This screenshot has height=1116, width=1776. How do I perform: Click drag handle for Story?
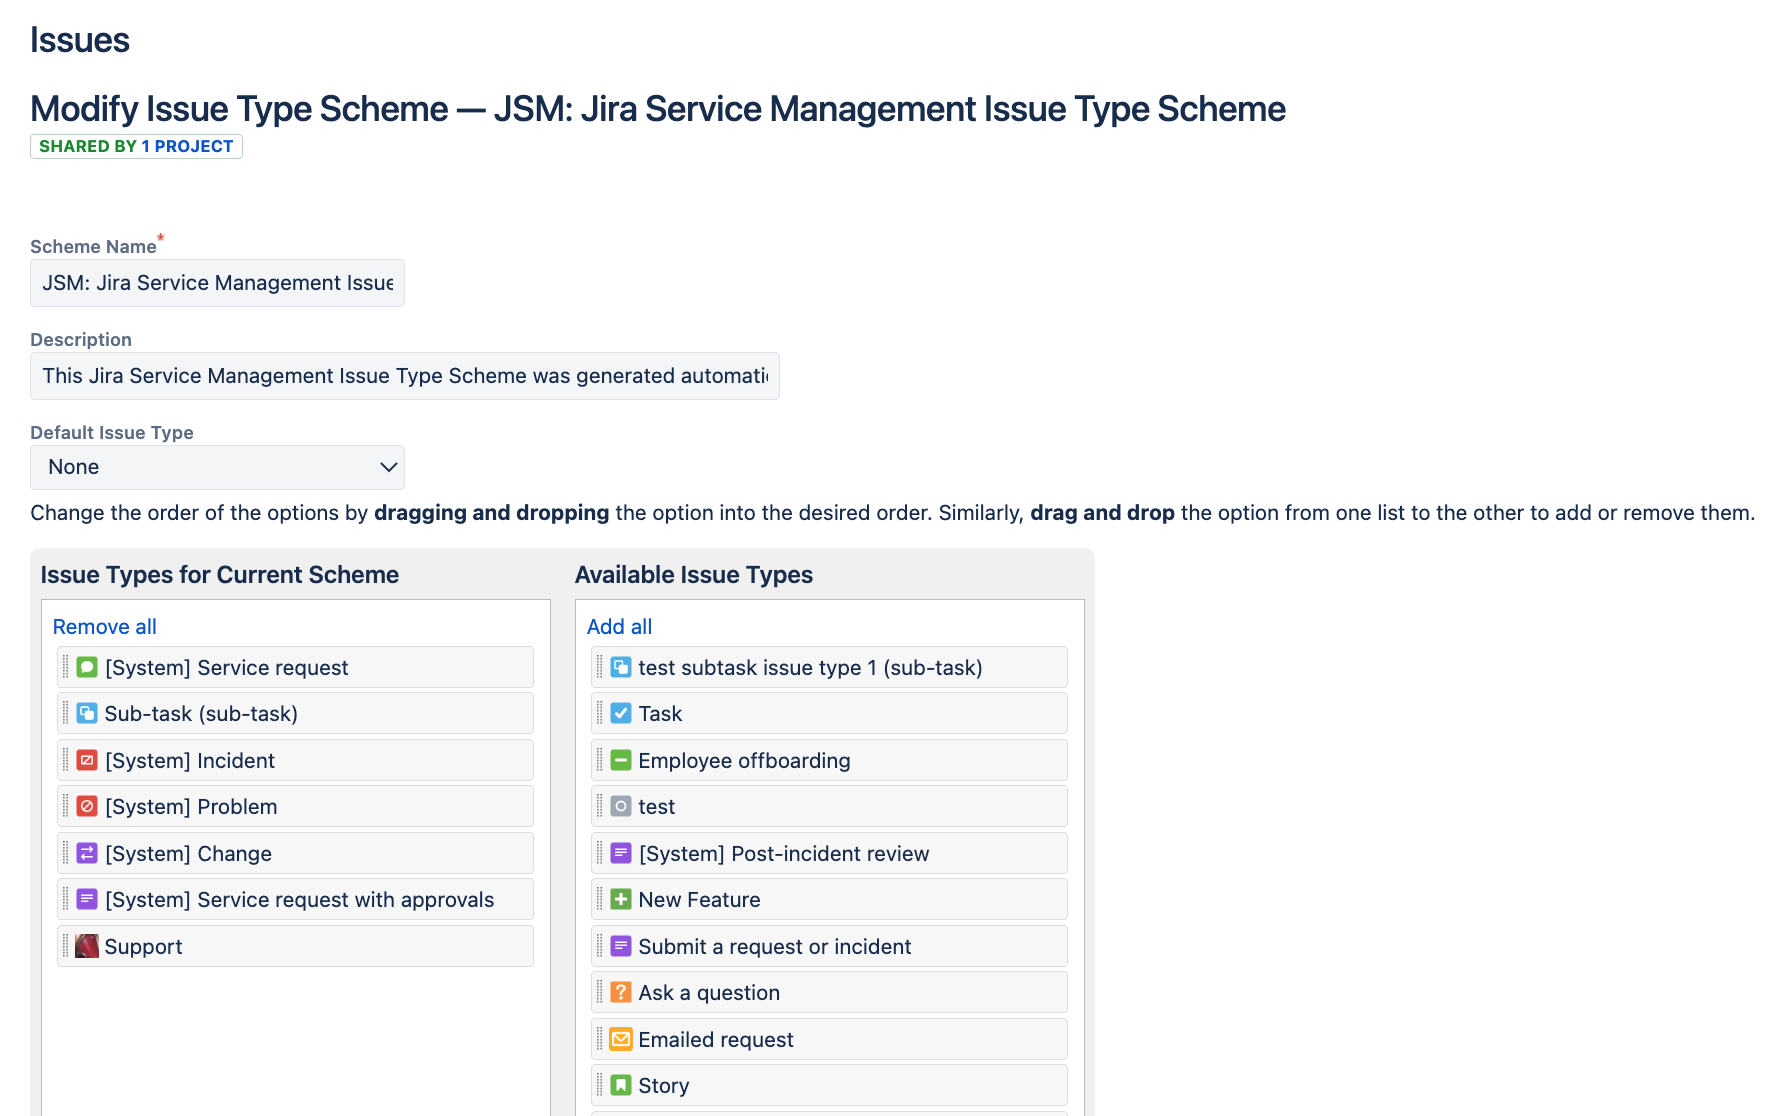600,1085
